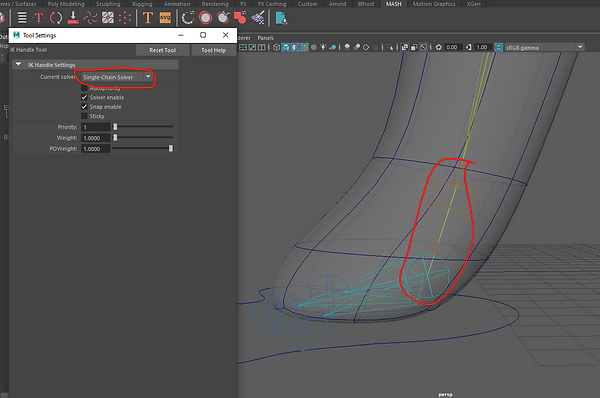Uncheck the Solver enable checkbox
The image size is (600, 398).
pyautogui.click(x=84, y=97)
